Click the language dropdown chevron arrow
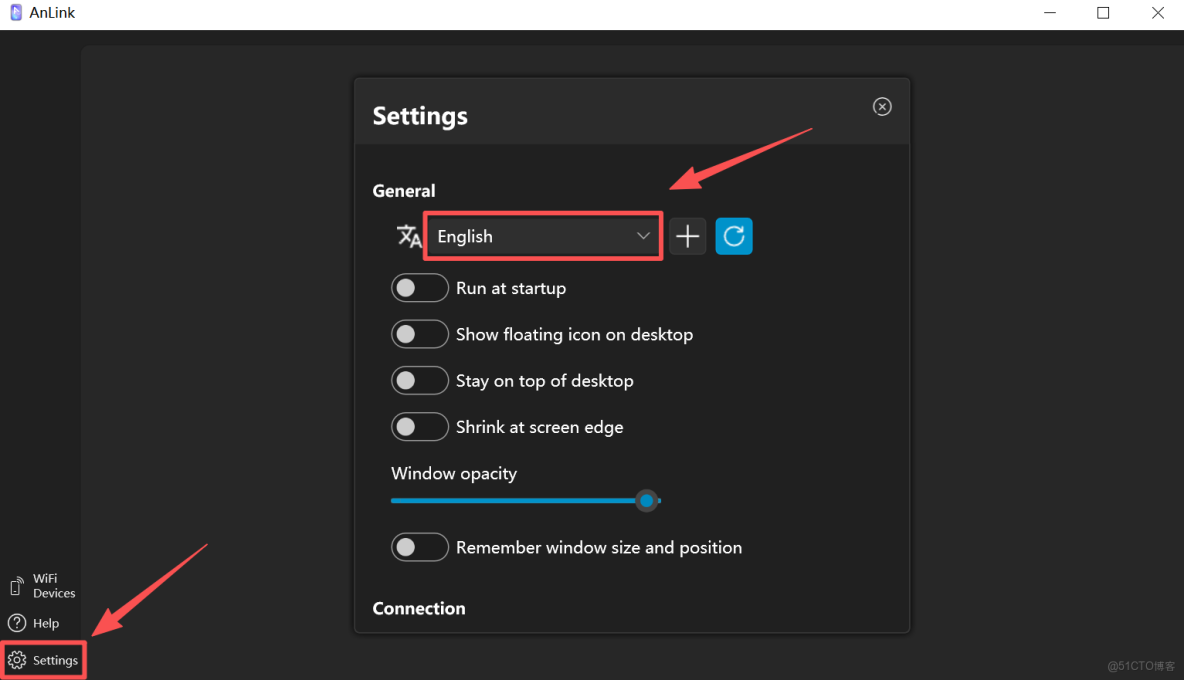This screenshot has width=1184, height=680. click(643, 236)
